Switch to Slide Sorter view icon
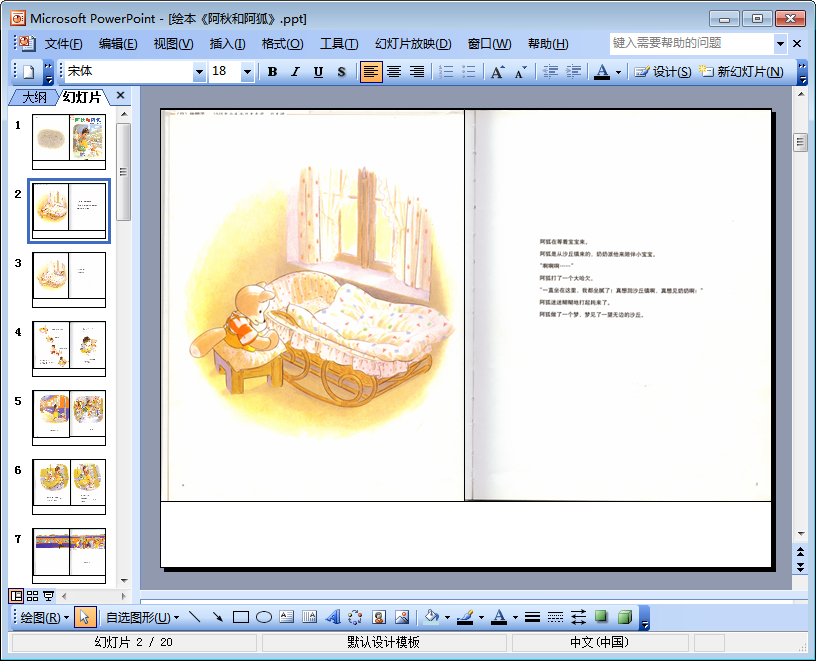This screenshot has width=816, height=661. coord(32,596)
